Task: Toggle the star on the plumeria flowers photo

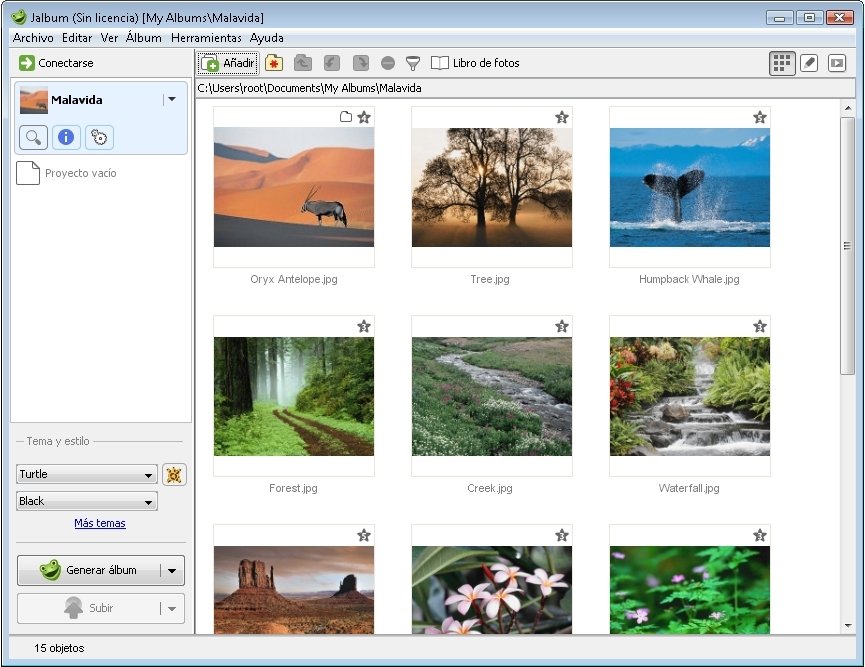Action: 562,535
